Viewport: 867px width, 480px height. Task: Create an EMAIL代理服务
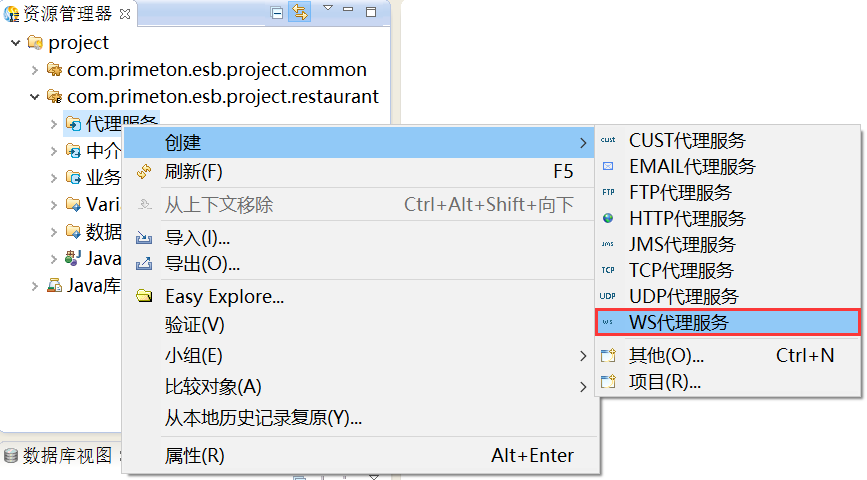728,166
